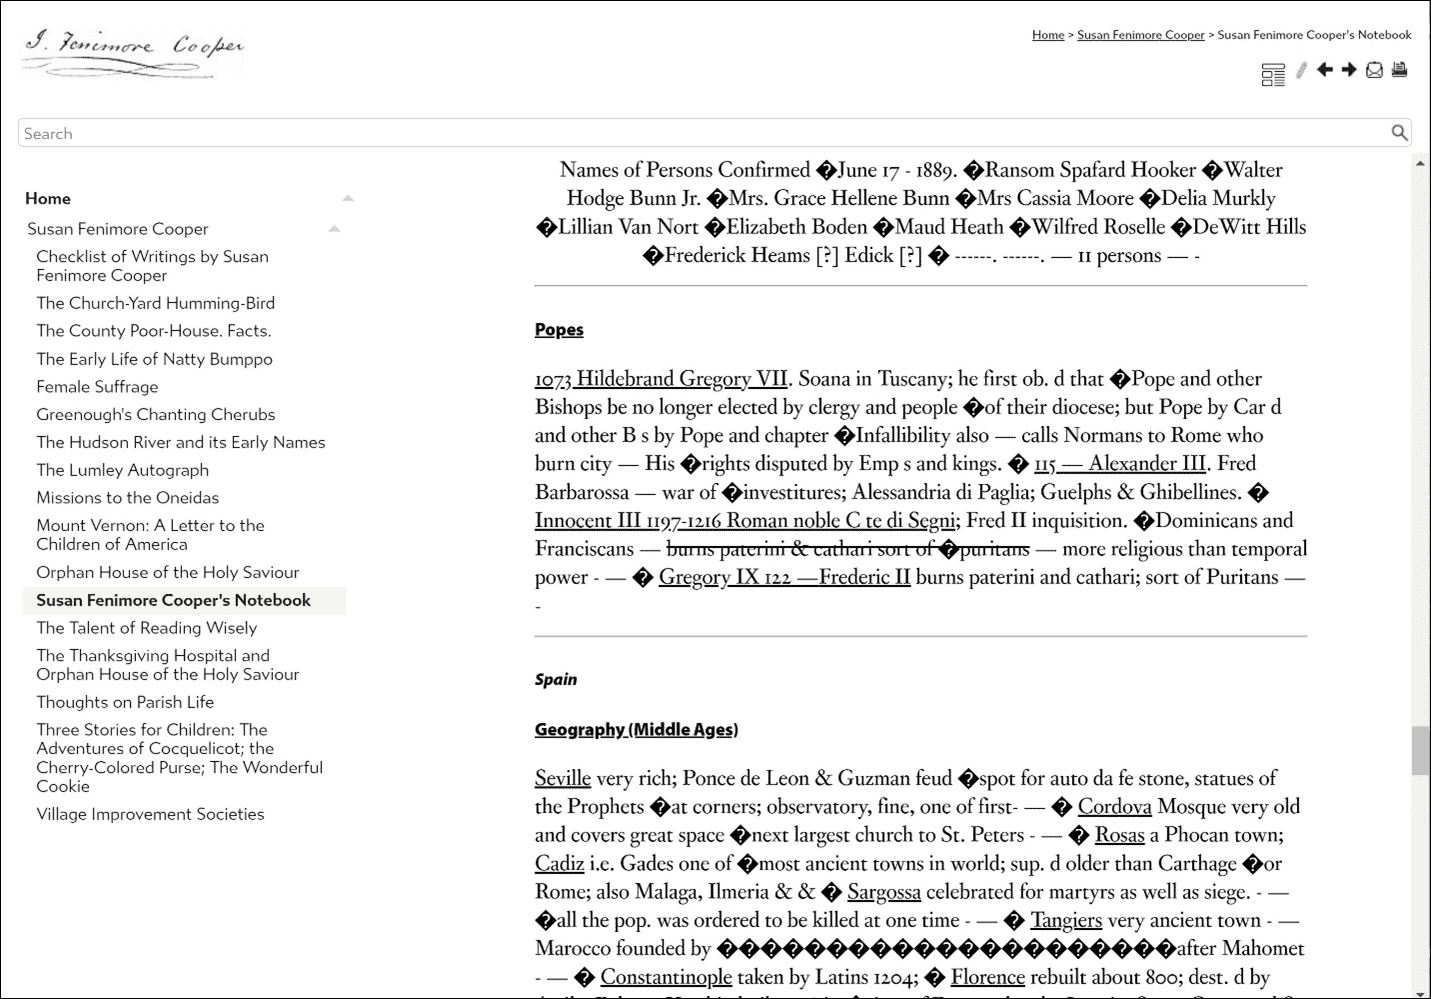This screenshot has height=999, width=1431.
Task: Open the 'Tangiers' link
Action: 1065,920
